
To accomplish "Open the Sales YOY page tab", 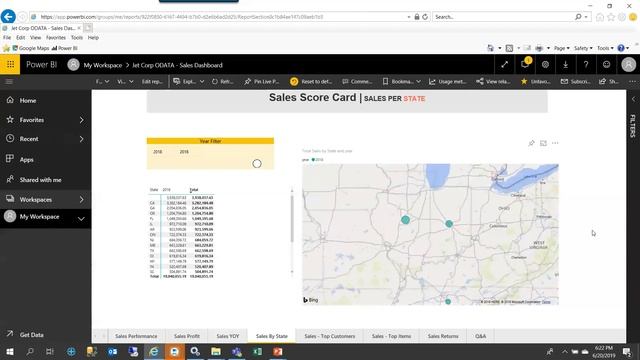I will 228,336.
